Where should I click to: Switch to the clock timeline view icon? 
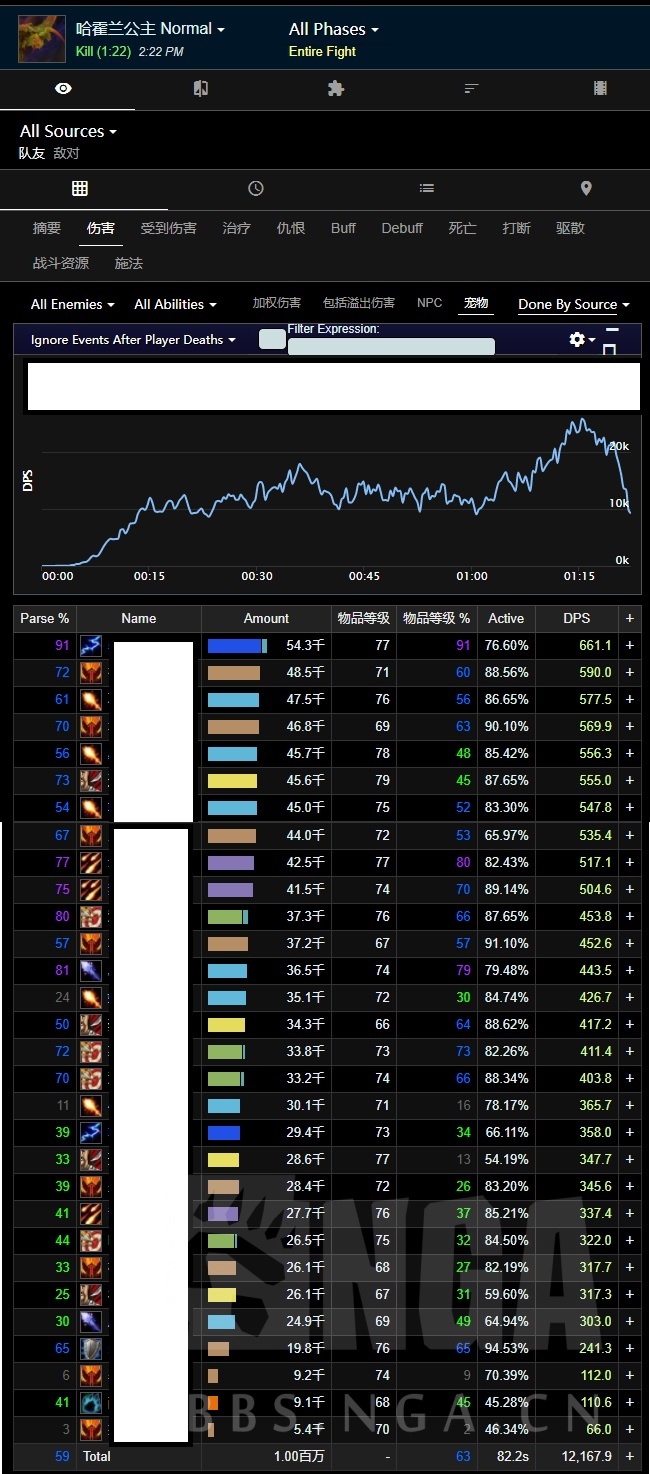(x=256, y=189)
